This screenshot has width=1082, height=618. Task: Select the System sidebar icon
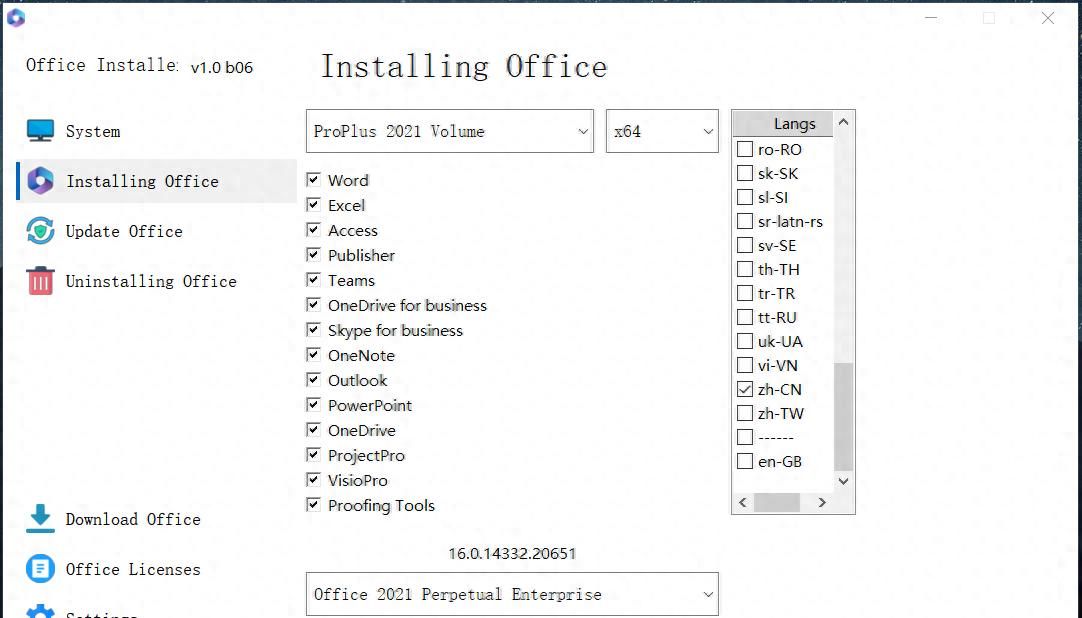click(x=38, y=130)
